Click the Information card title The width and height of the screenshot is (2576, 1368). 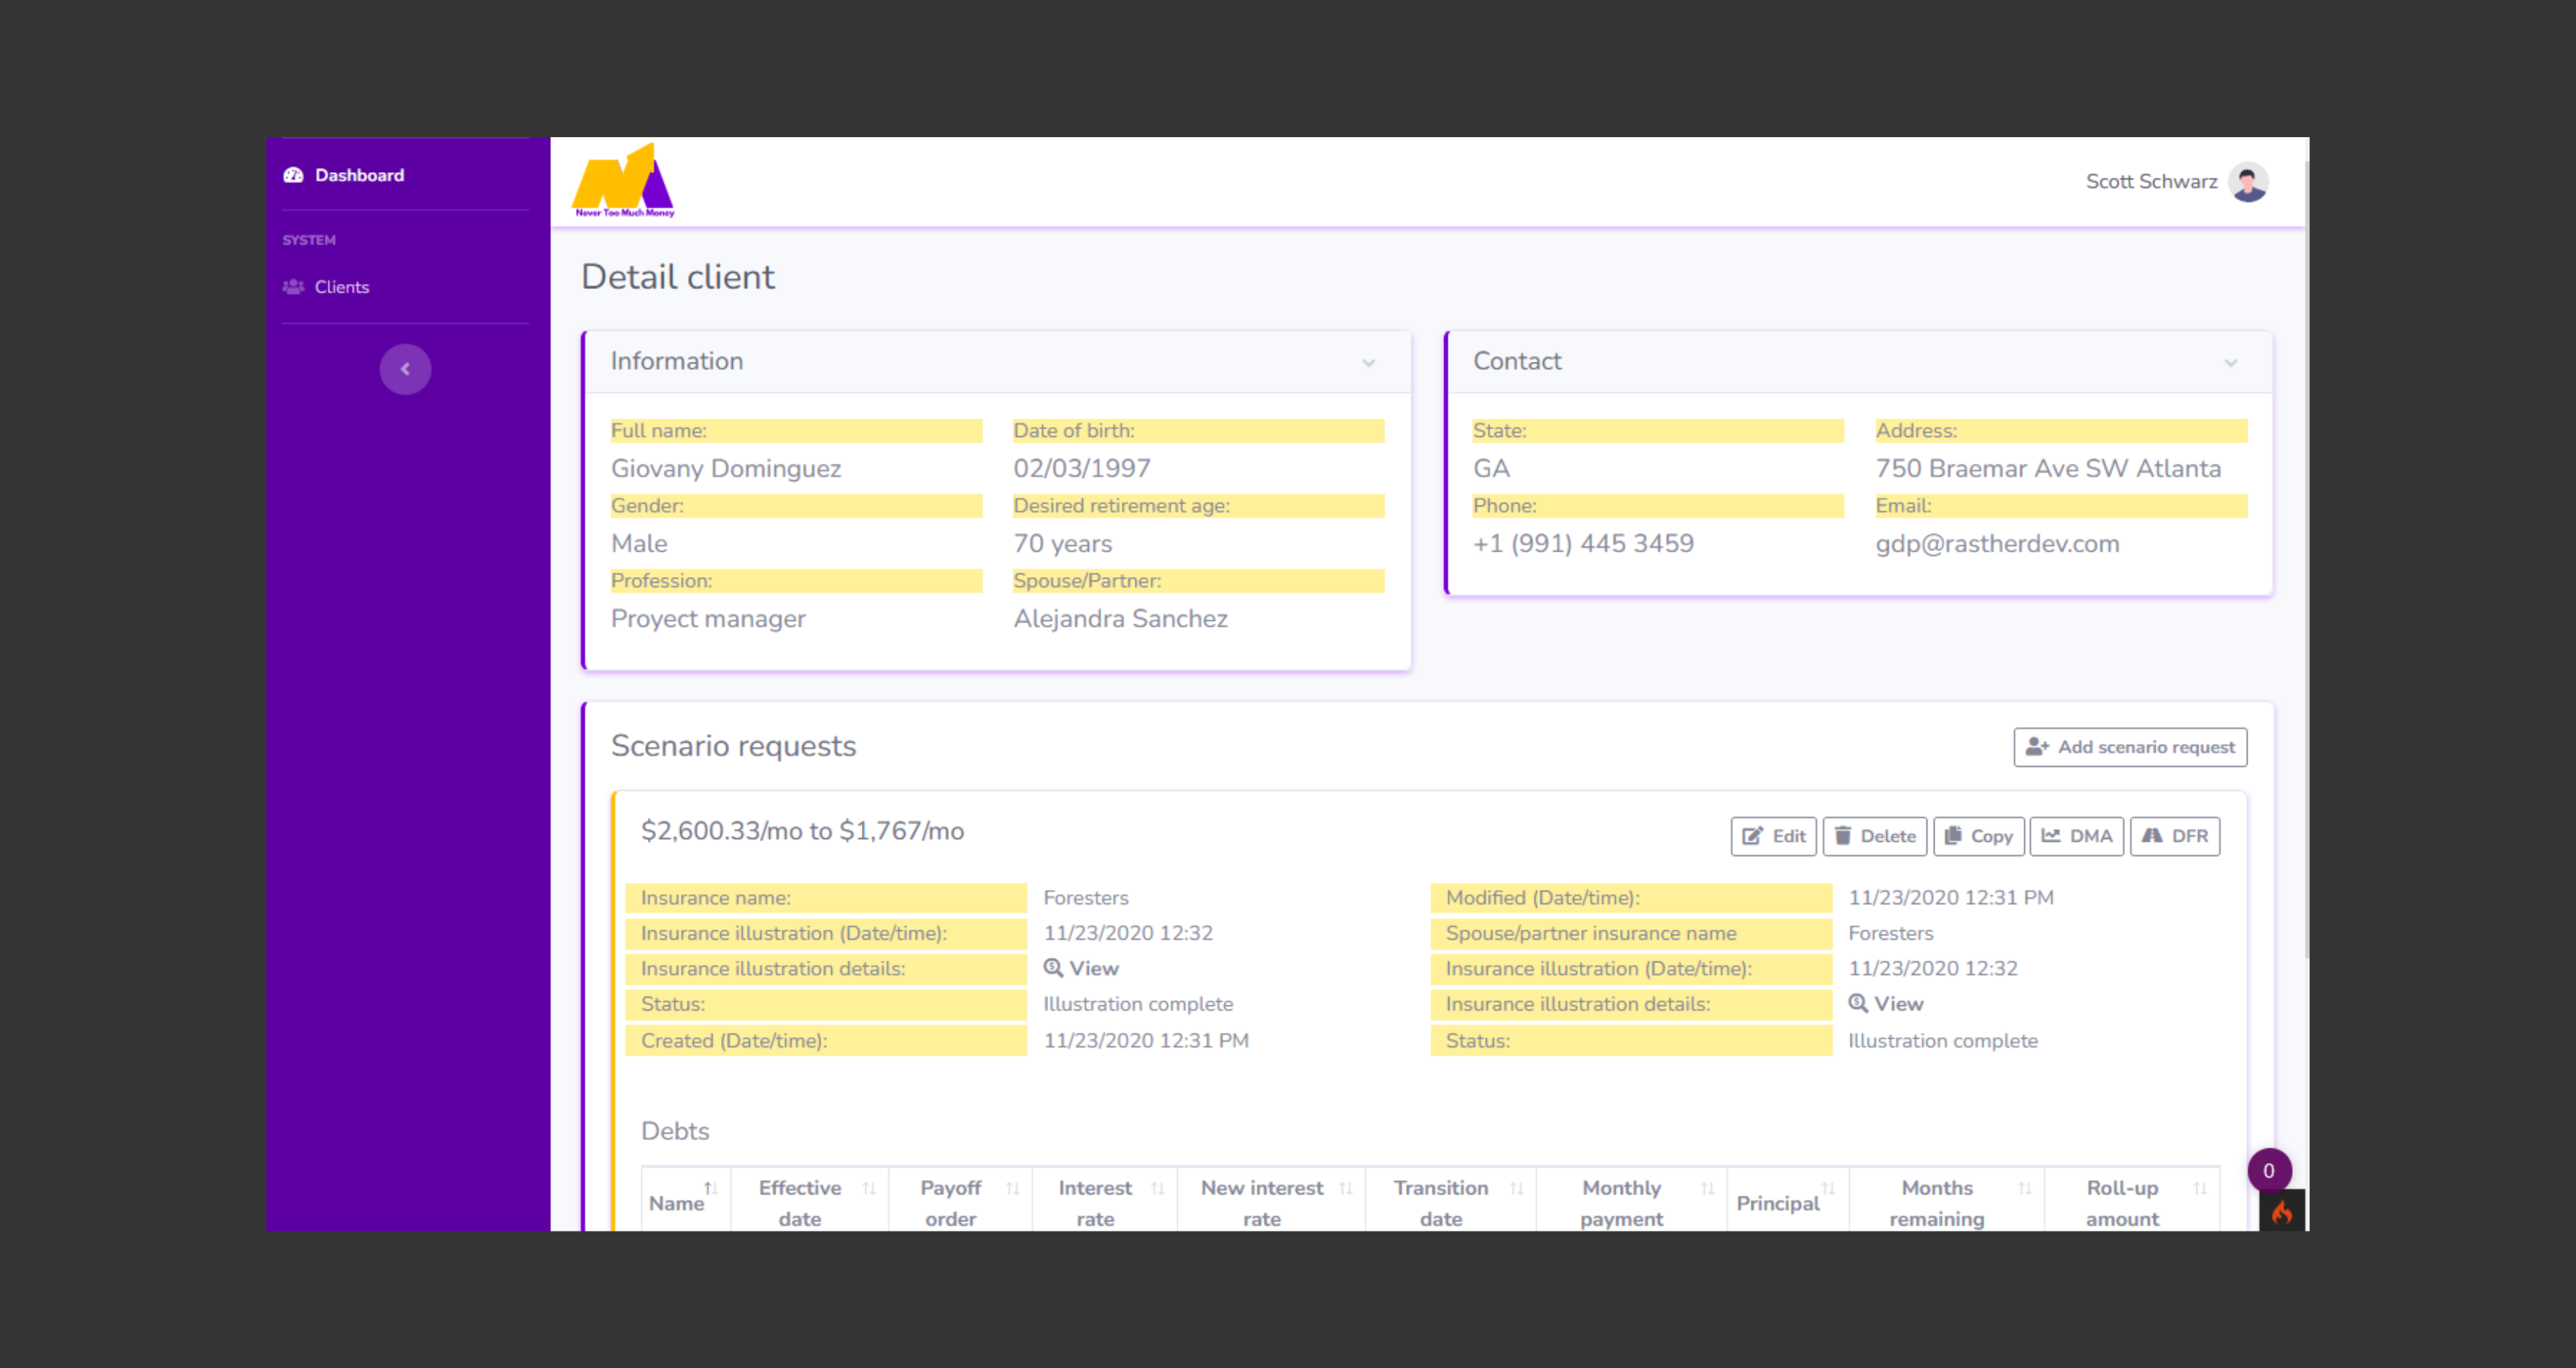(x=677, y=361)
